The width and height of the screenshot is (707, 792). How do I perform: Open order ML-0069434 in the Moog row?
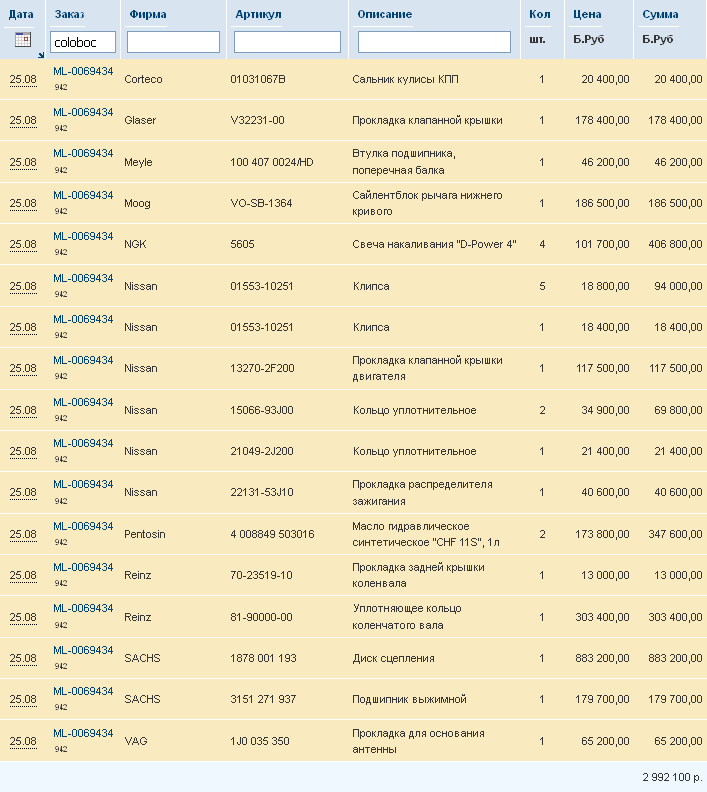(x=83, y=195)
